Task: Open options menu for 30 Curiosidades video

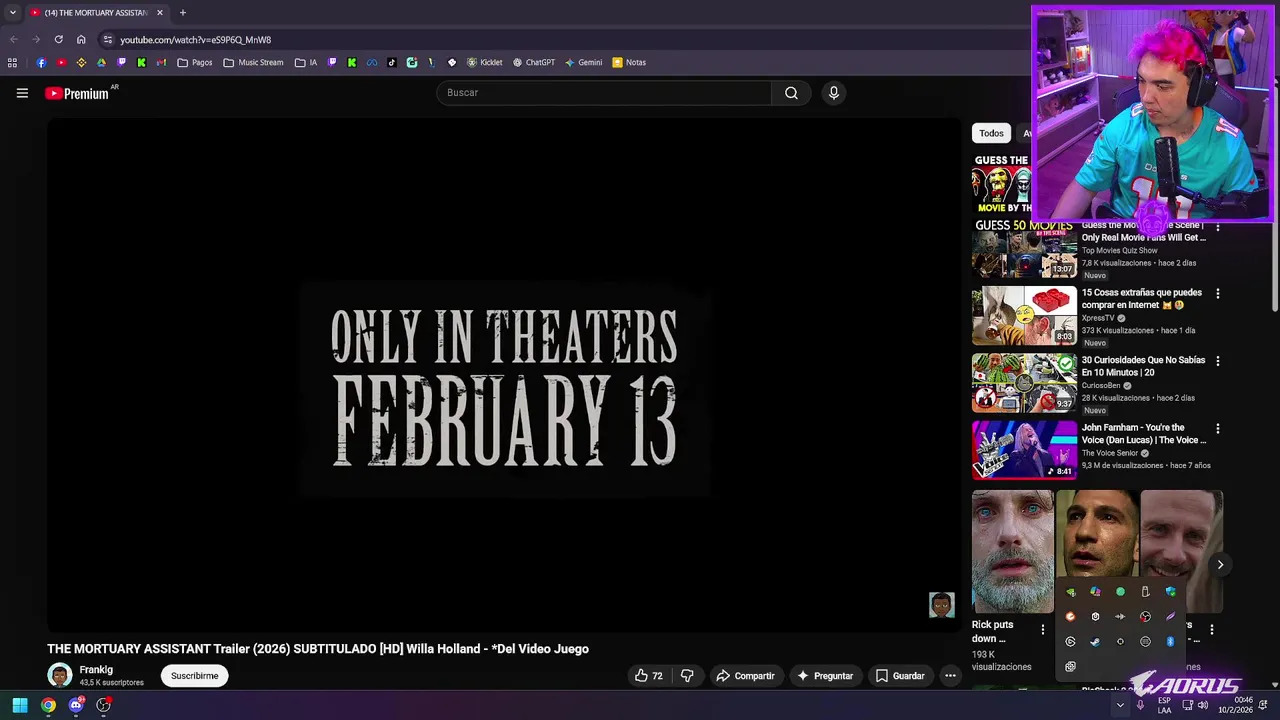Action: click(x=1217, y=361)
